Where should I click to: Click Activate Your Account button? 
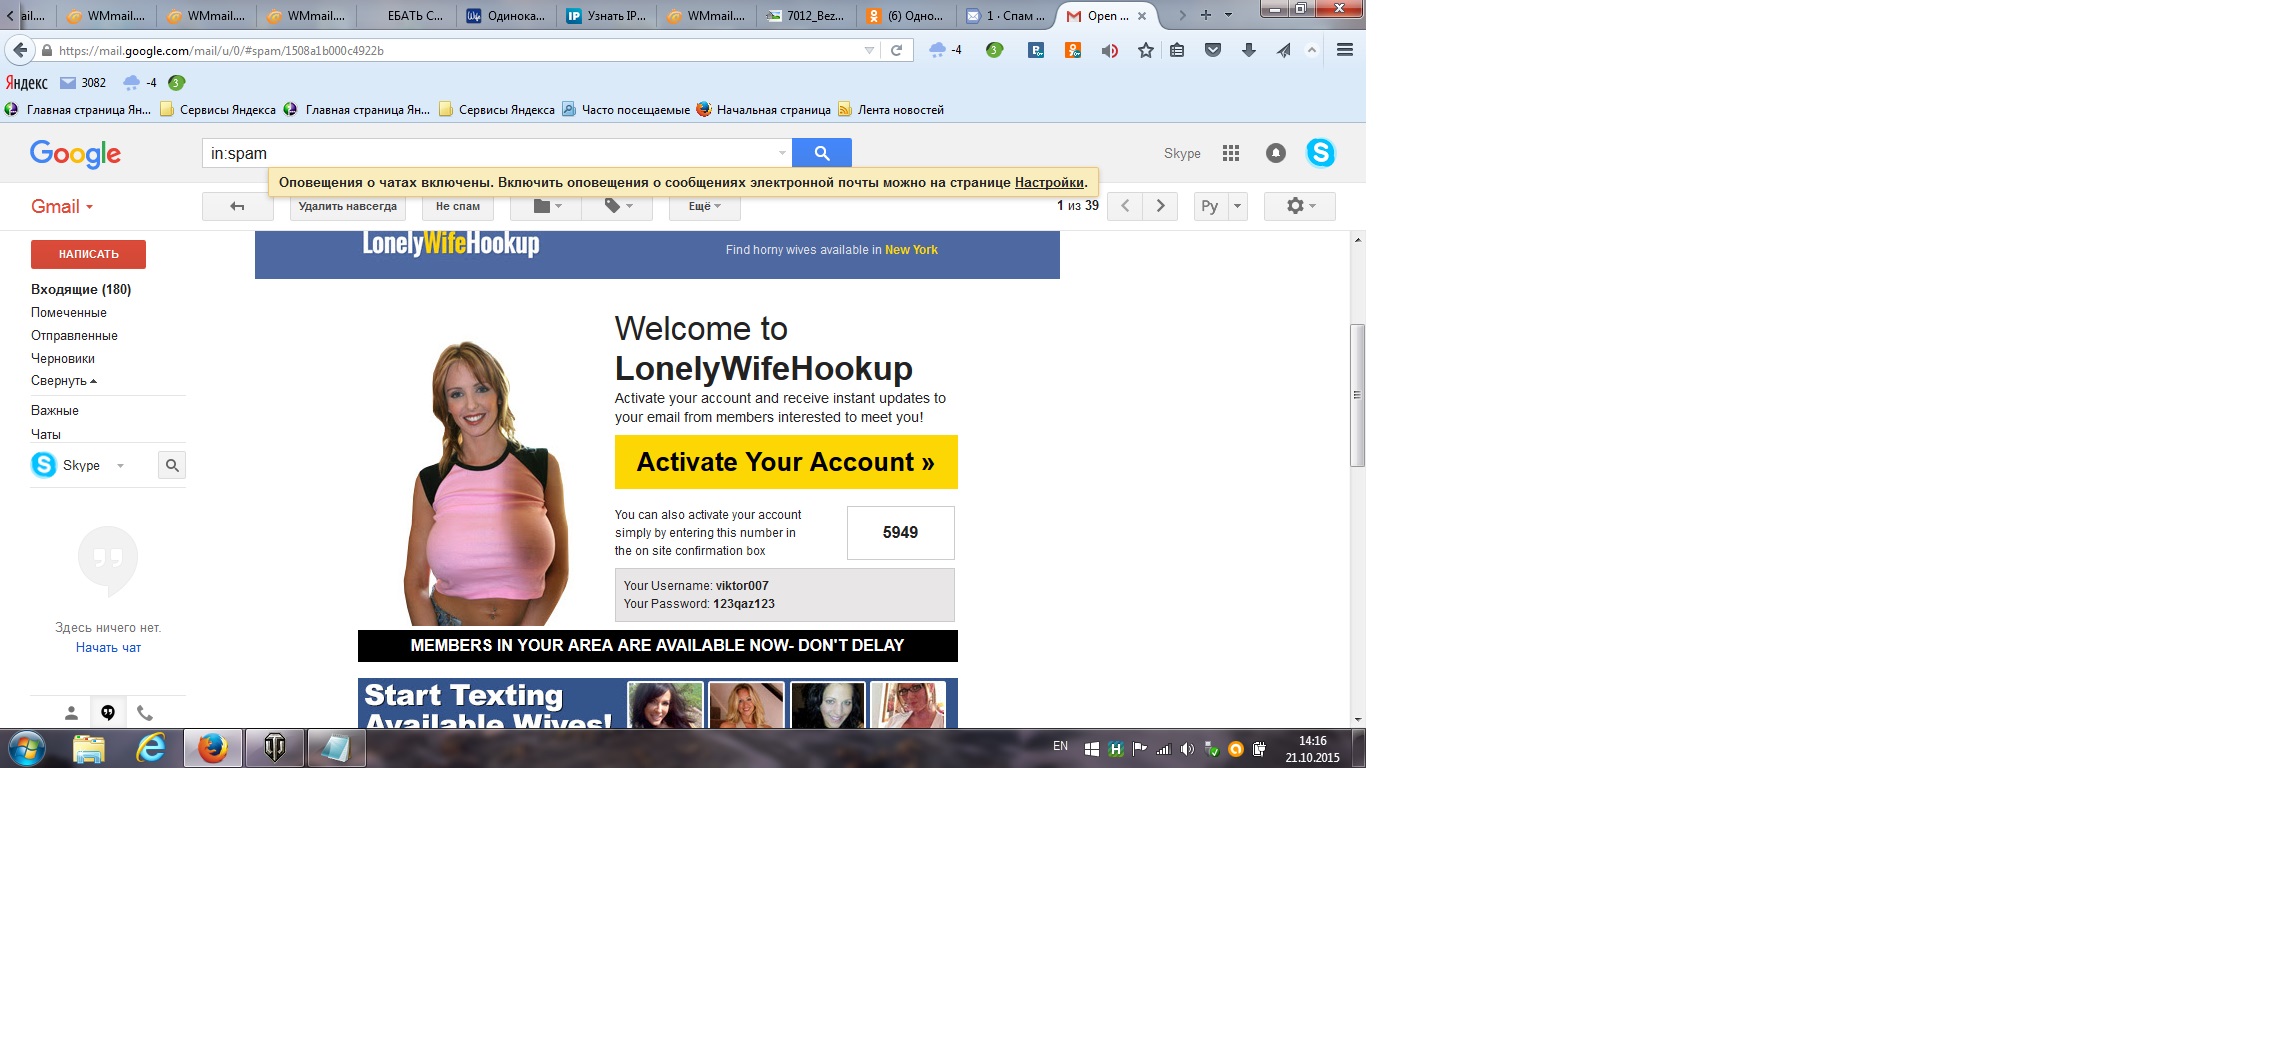(786, 462)
